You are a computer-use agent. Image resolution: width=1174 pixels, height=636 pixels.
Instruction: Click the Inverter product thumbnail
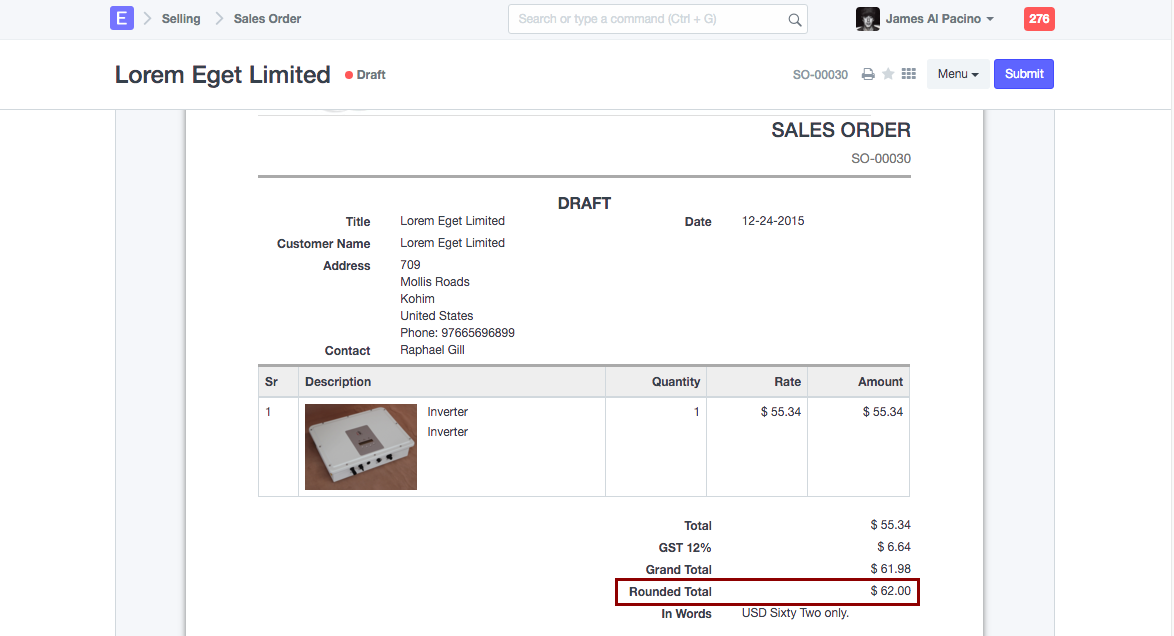click(x=360, y=447)
